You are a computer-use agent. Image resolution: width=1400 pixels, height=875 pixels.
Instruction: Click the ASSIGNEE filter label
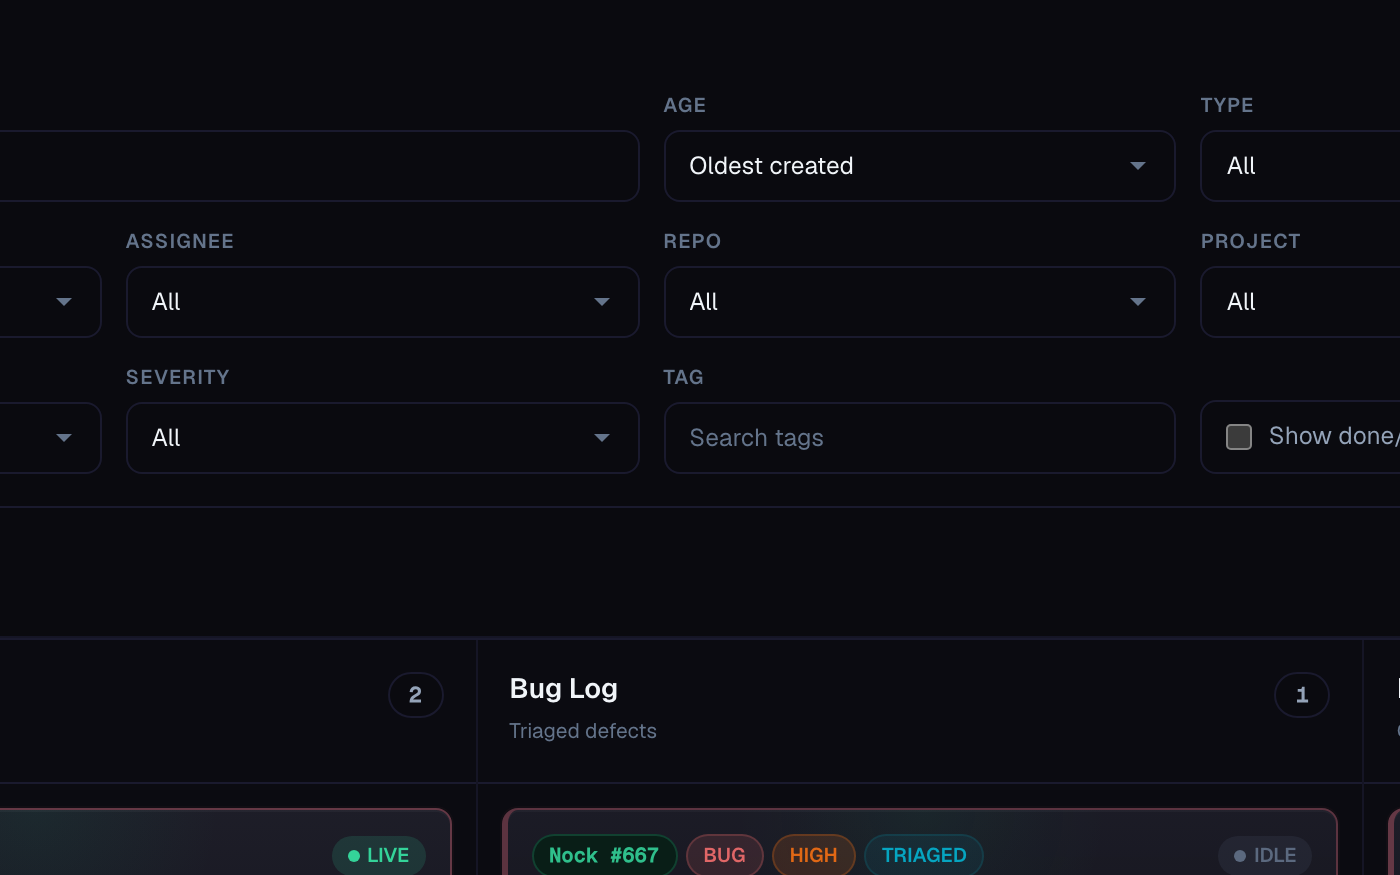point(180,241)
